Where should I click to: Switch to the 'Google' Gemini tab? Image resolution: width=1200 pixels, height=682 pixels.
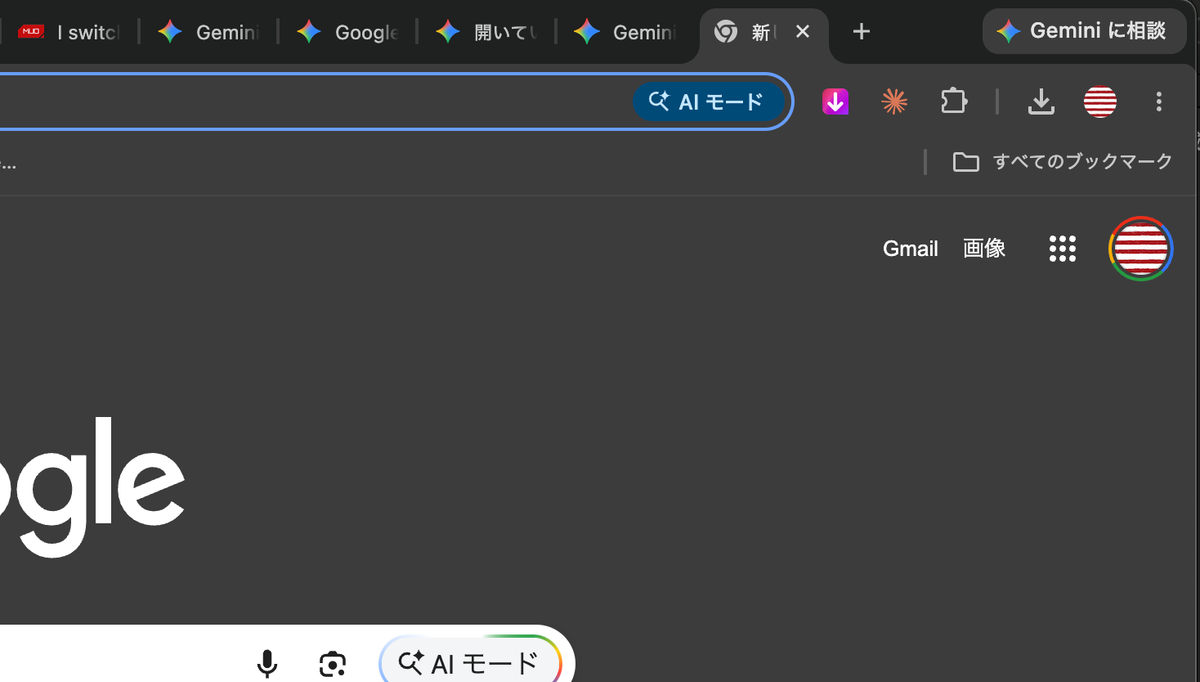click(x=347, y=32)
